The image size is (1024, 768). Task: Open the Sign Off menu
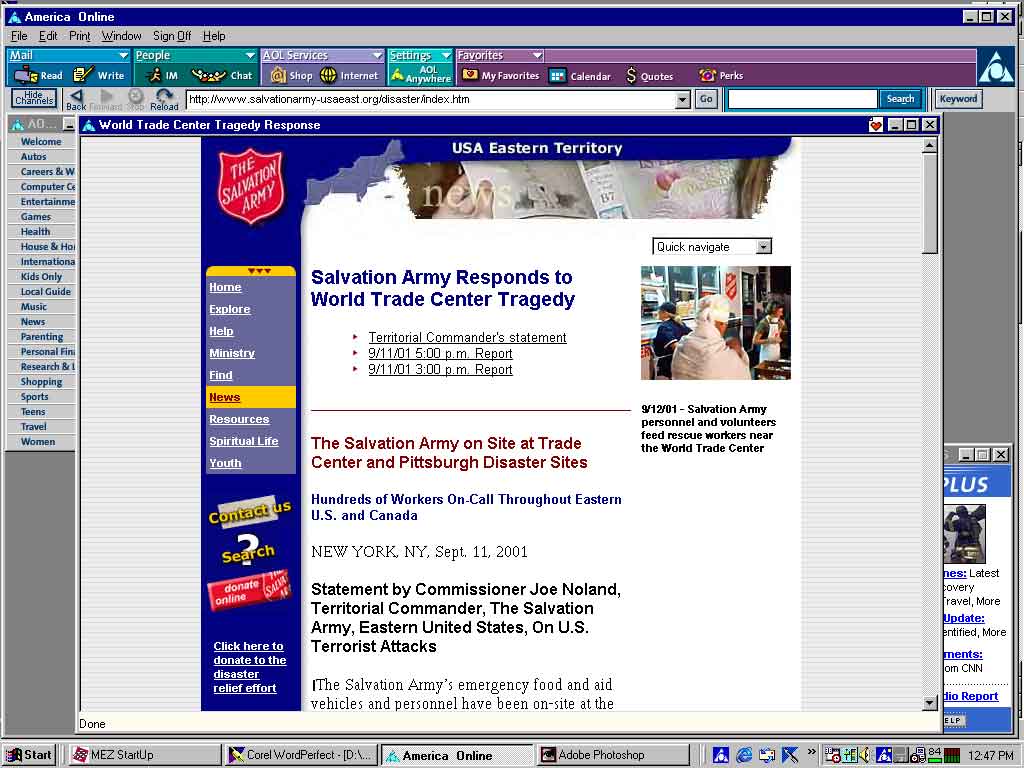pyautogui.click(x=172, y=36)
